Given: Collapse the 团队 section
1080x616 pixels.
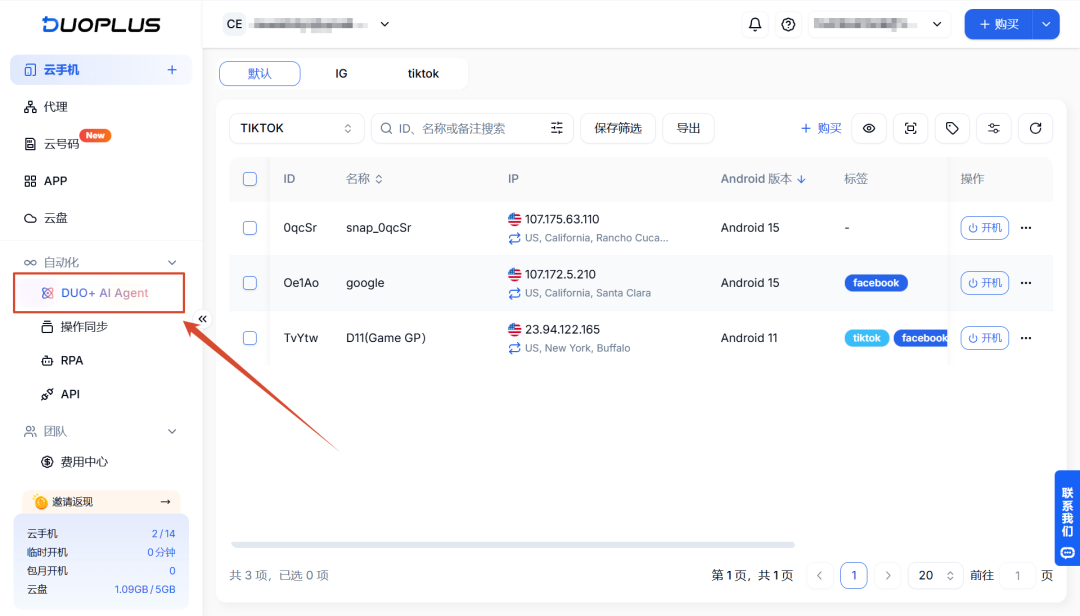Looking at the screenshot, I should [x=172, y=431].
